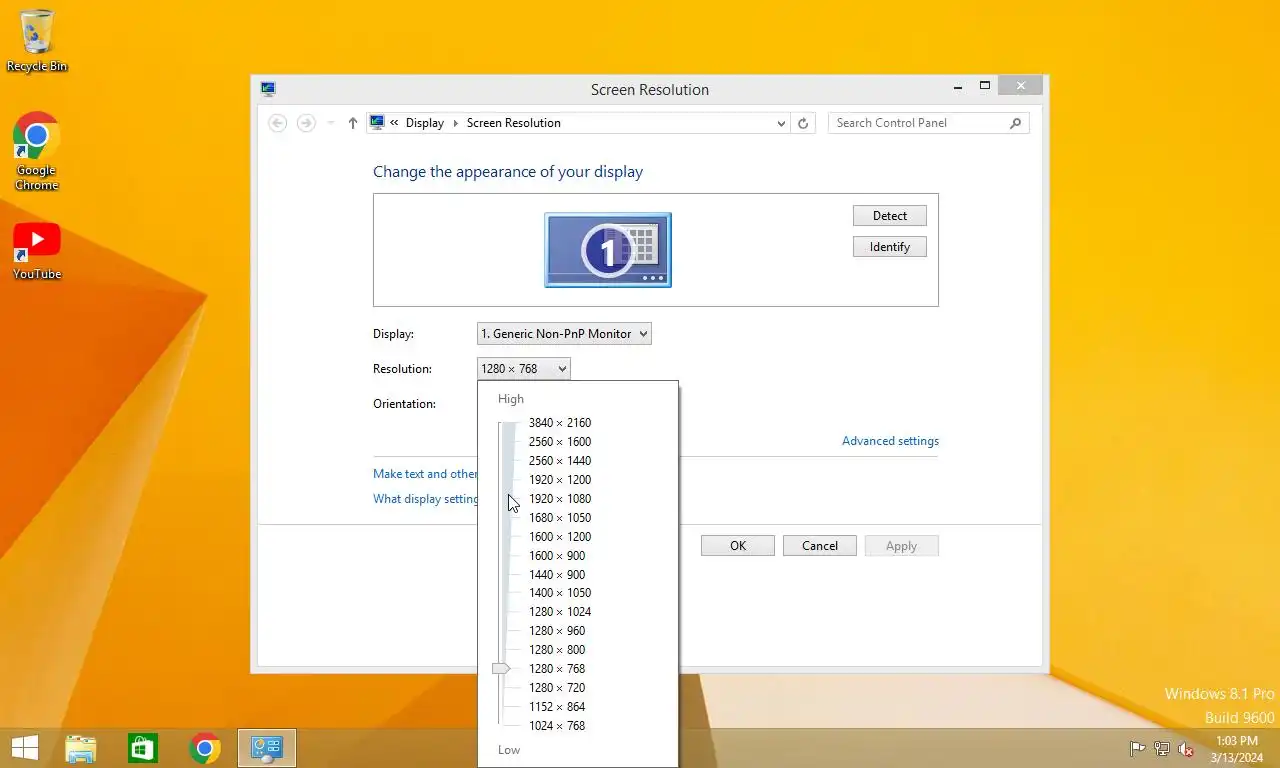The width and height of the screenshot is (1280, 768).
Task: Go forward in Control Panel navigation
Action: point(306,123)
